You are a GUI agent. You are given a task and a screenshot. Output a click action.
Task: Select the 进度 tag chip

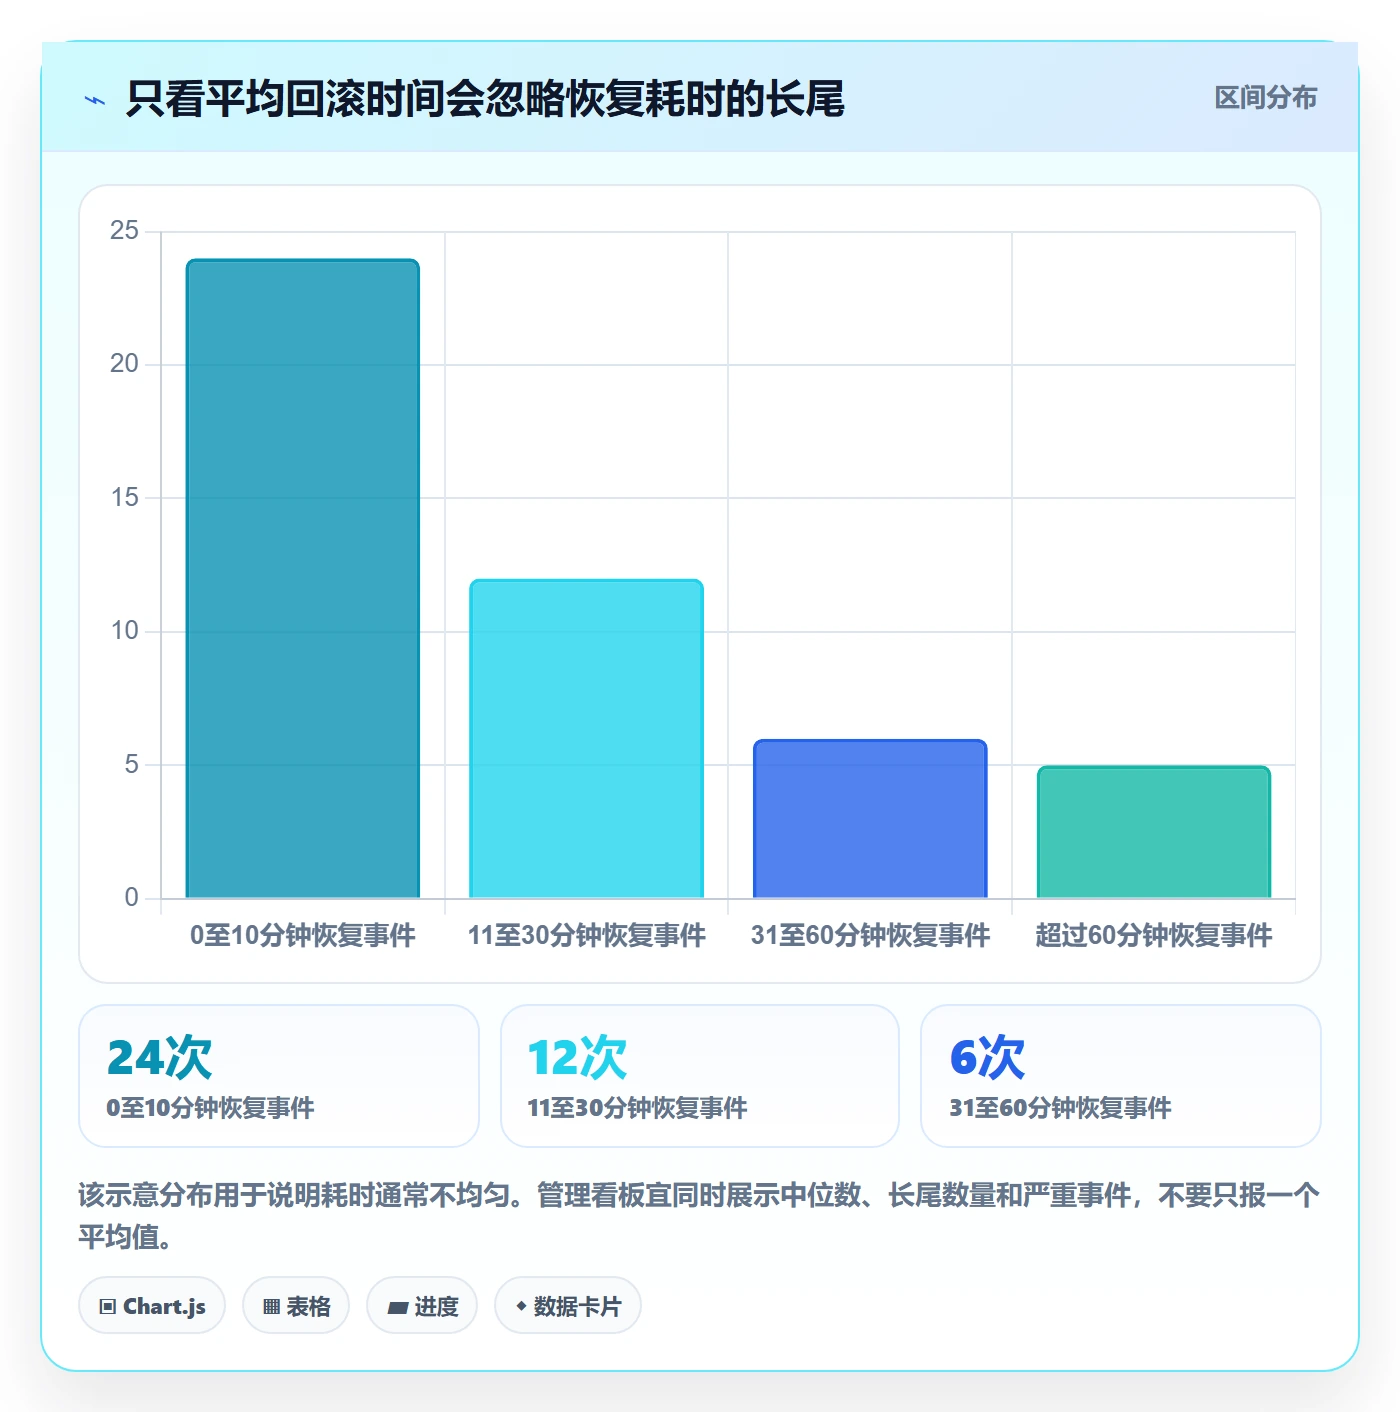422,1306
